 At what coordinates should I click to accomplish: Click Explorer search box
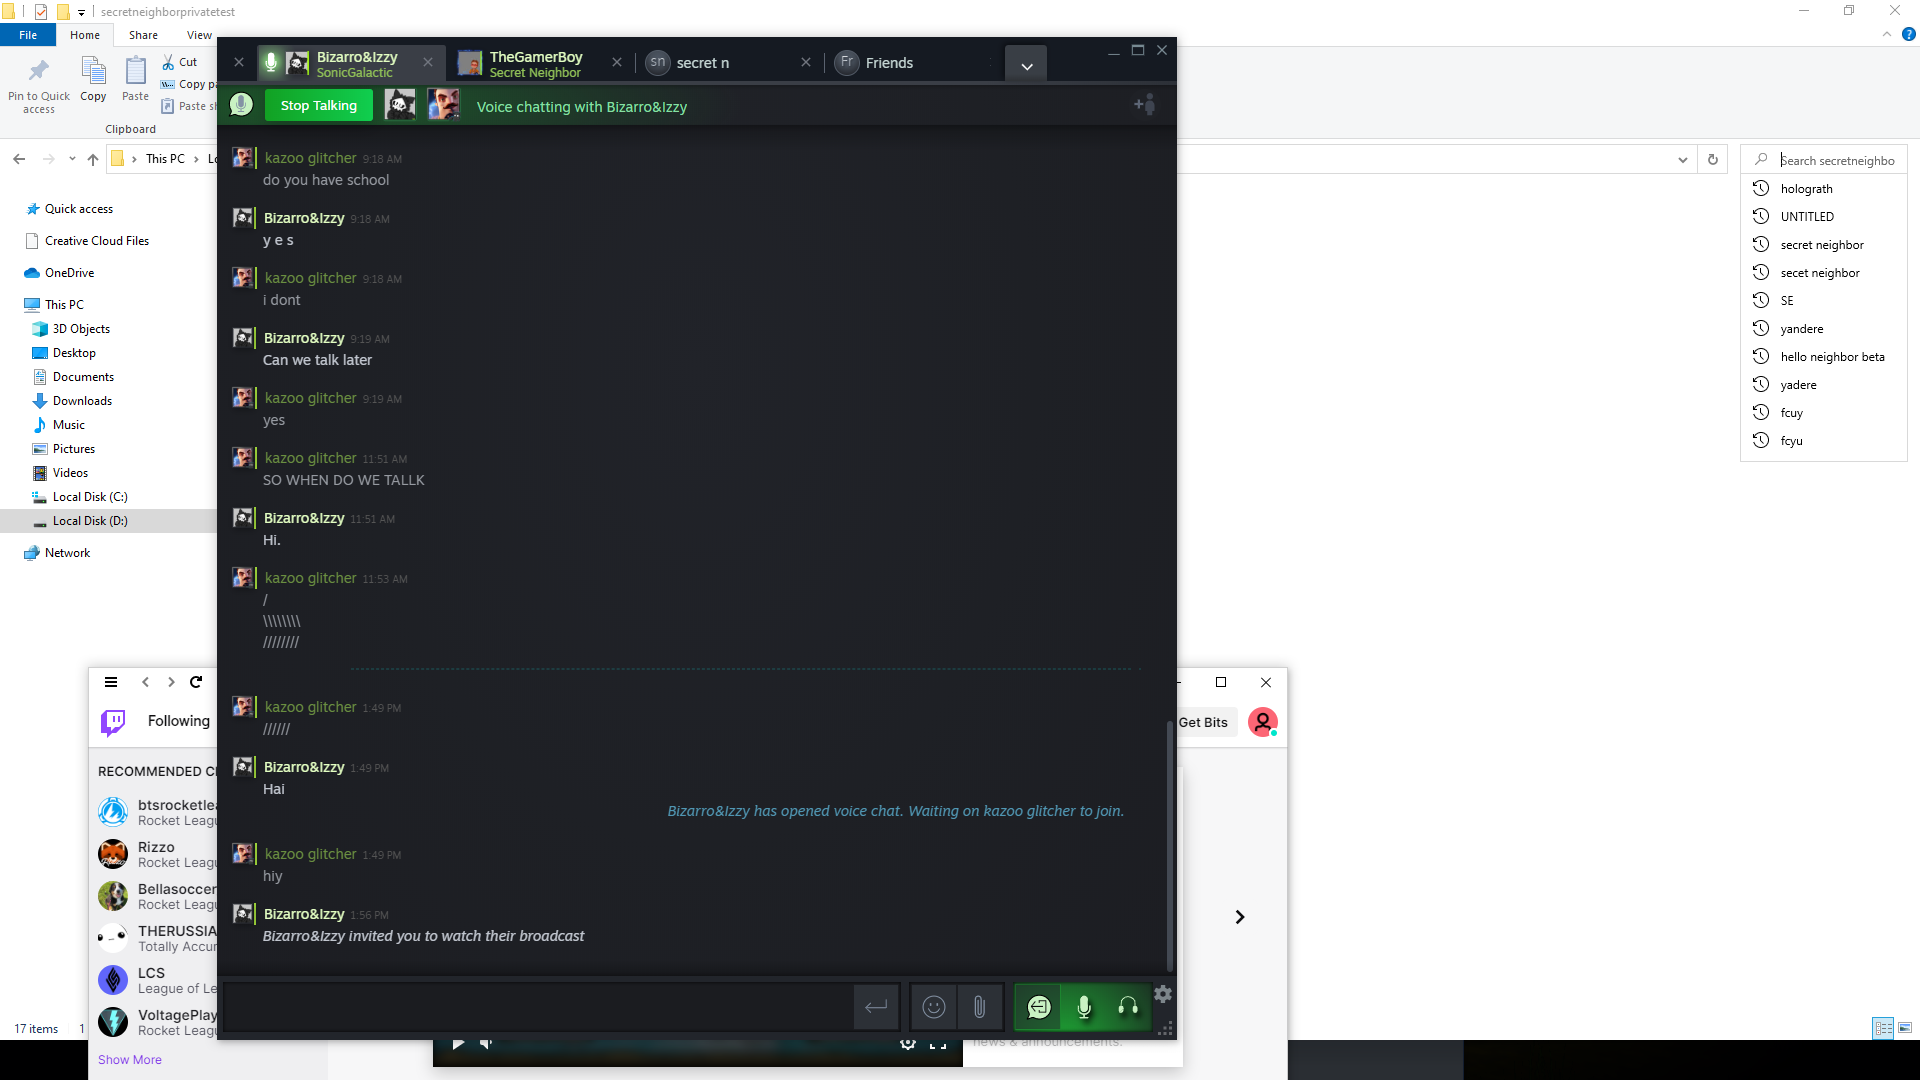1824,160
